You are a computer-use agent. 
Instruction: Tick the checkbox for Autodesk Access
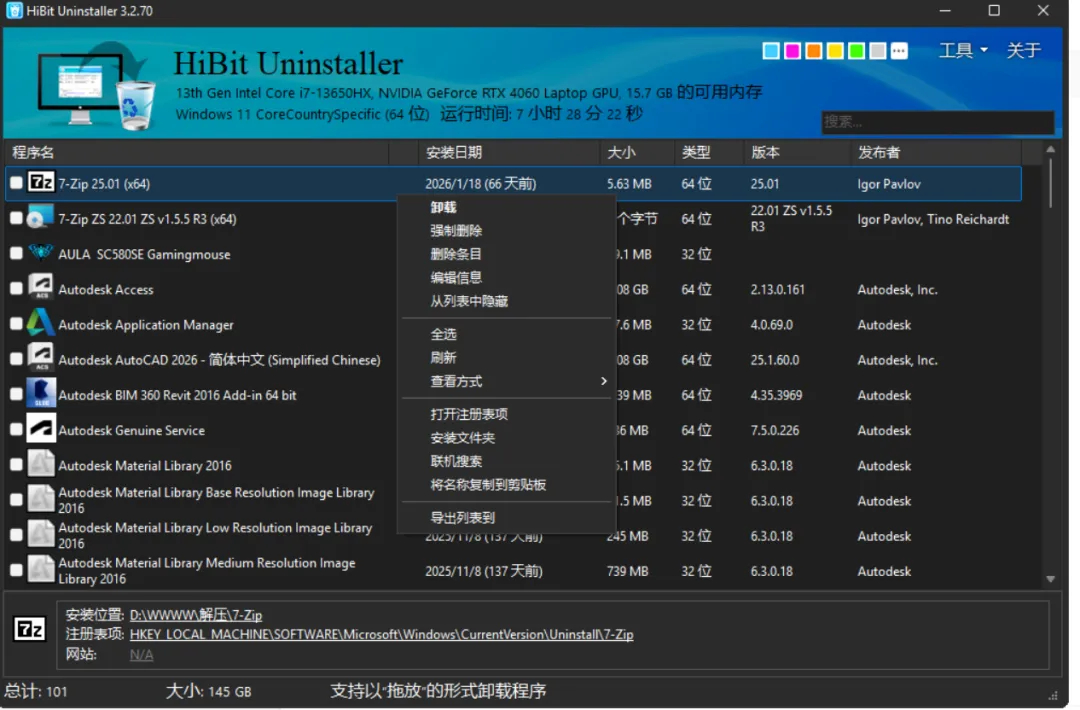[16, 289]
